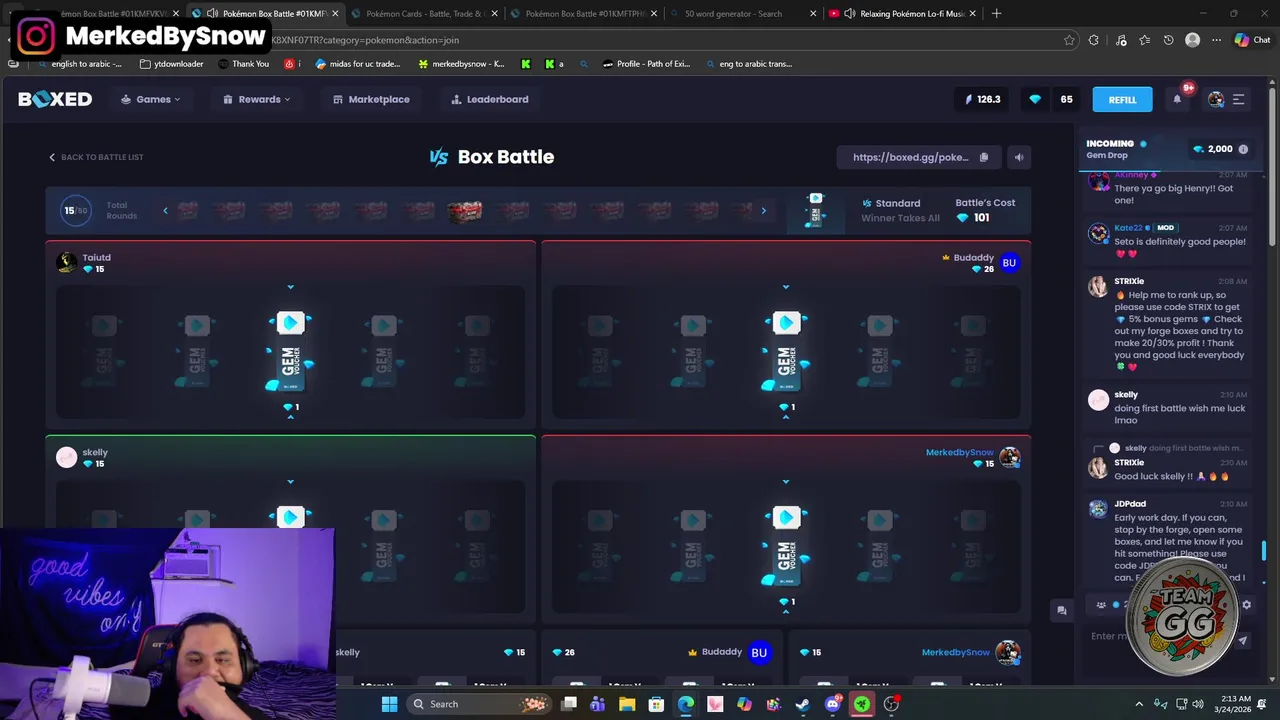This screenshot has height=720, width=1280.
Task: Click JDPdad's chat avatar
Action: (1098, 509)
